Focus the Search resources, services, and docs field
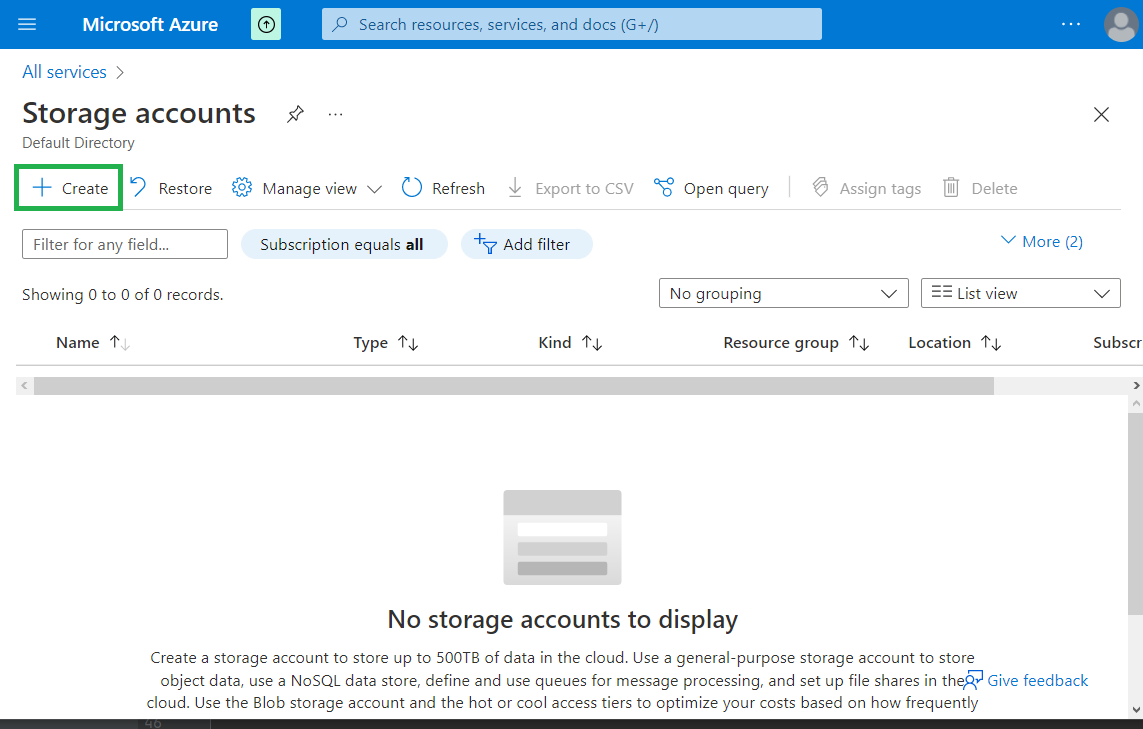The width and height of the screenshot is (1143, 729). (572, 24)
